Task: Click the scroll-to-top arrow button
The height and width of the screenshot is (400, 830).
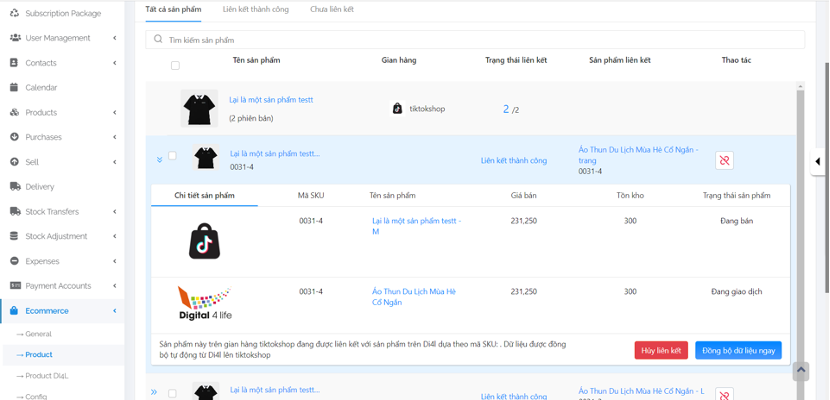Action: [x=800, y=371]
